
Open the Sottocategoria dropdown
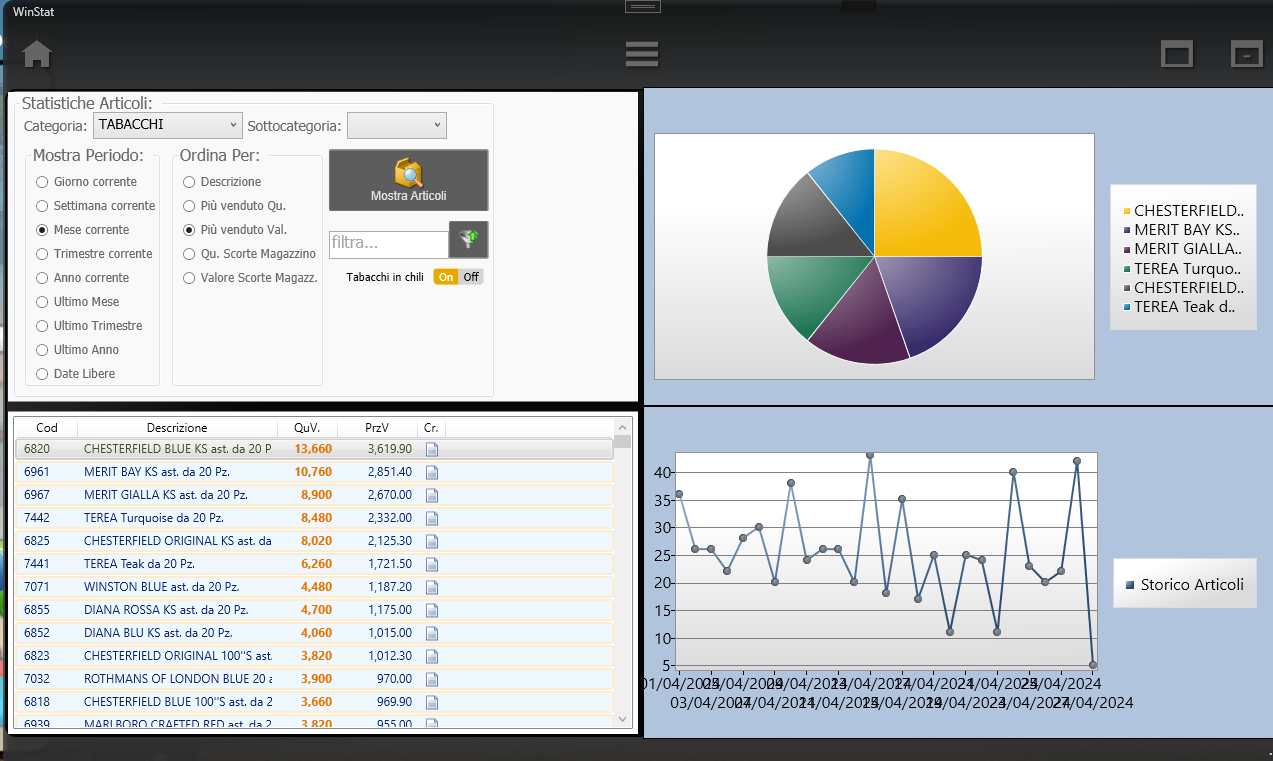pos(397,125)
